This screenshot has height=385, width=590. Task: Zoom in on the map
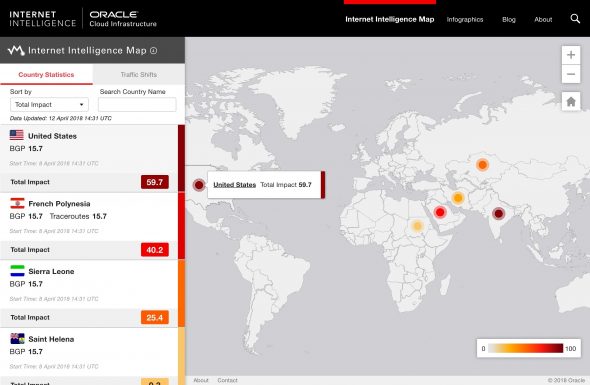pos(571,55)
